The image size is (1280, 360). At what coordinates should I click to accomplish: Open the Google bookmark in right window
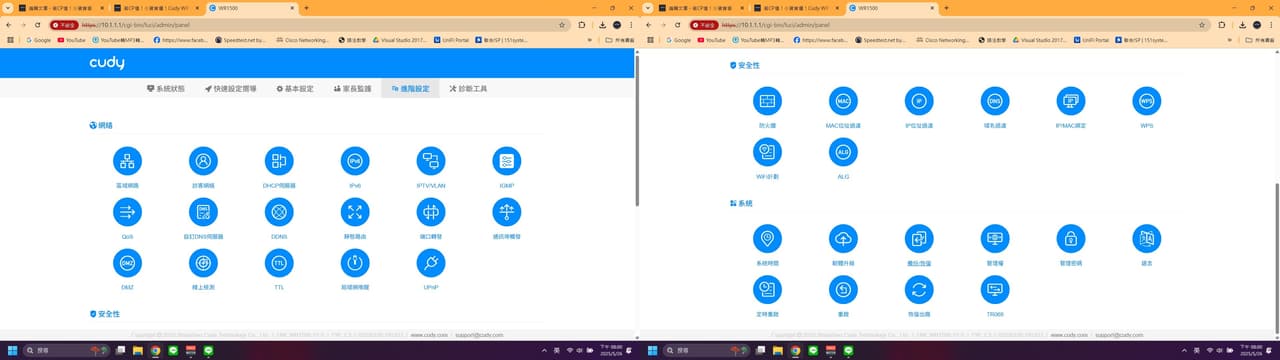(x=677, y=40)
